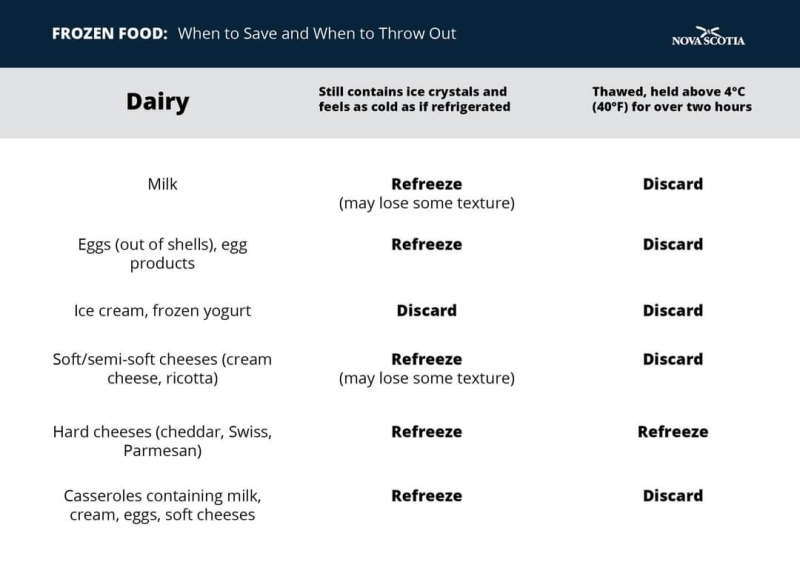
Task: Click thawed Refreeze for hard cheeses
Action: click(x=672, y=431)
